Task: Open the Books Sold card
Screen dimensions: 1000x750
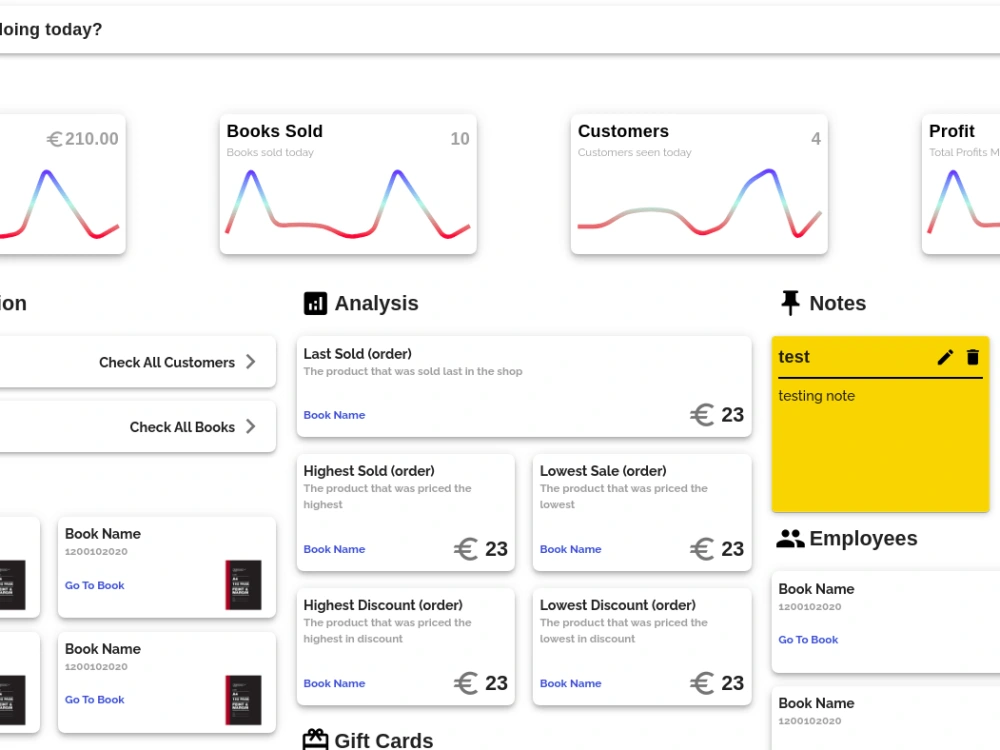Action: pyautogui.click(x=348, y=183)
